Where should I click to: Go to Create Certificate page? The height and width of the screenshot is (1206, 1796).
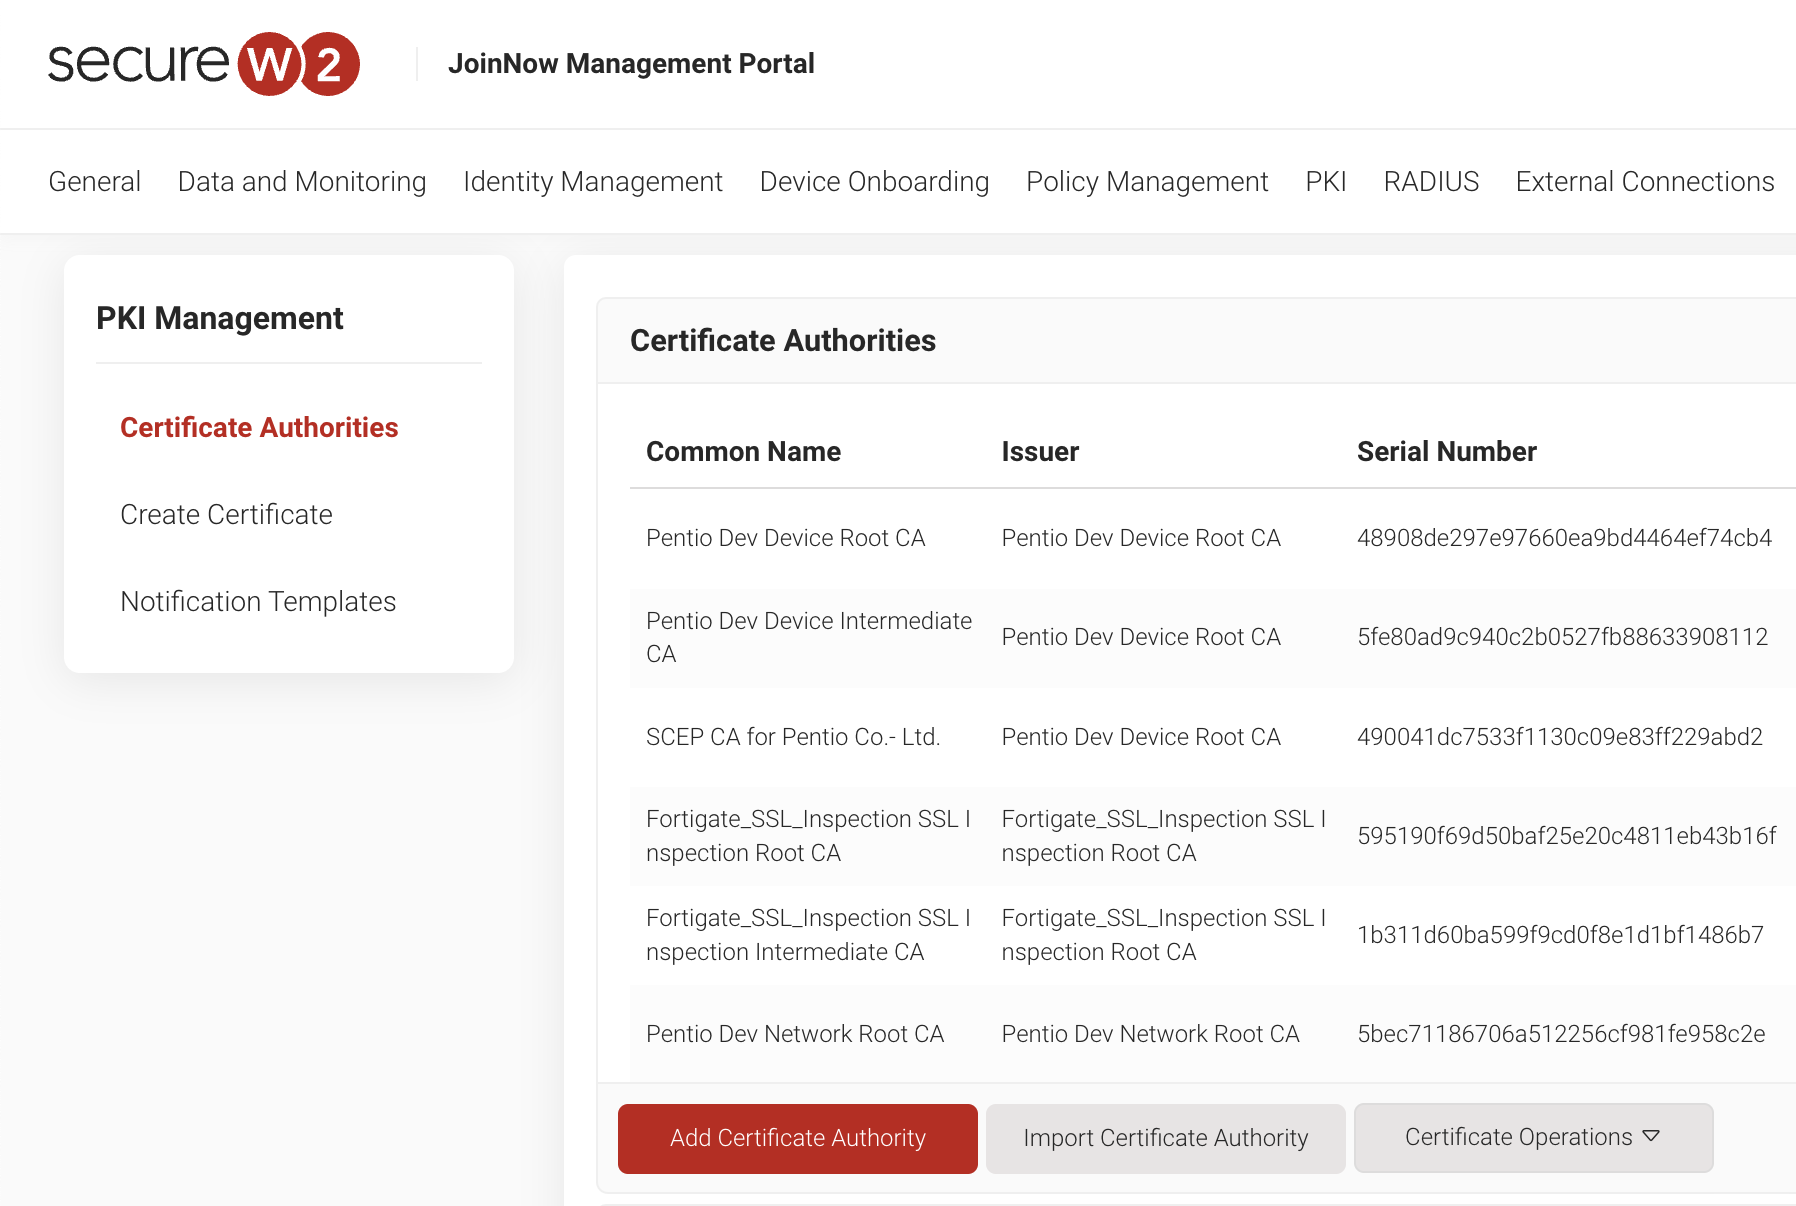pos(226,514)
